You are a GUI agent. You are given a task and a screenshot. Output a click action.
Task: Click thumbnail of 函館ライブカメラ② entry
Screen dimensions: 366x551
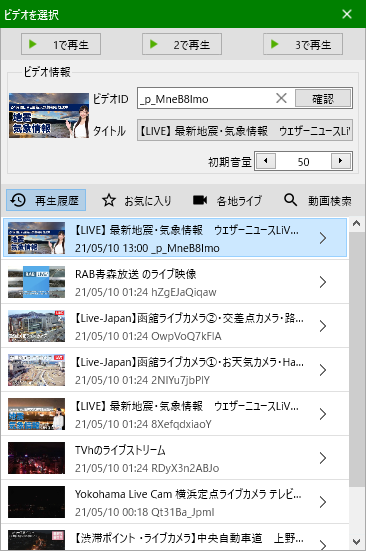point(37,326)
